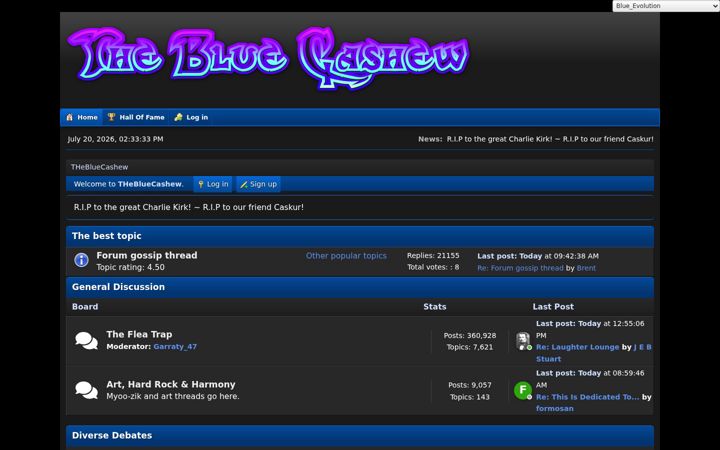Open the Blue_Evolution theme dropdown
720x450 pixels.
[x=665, y=6]
